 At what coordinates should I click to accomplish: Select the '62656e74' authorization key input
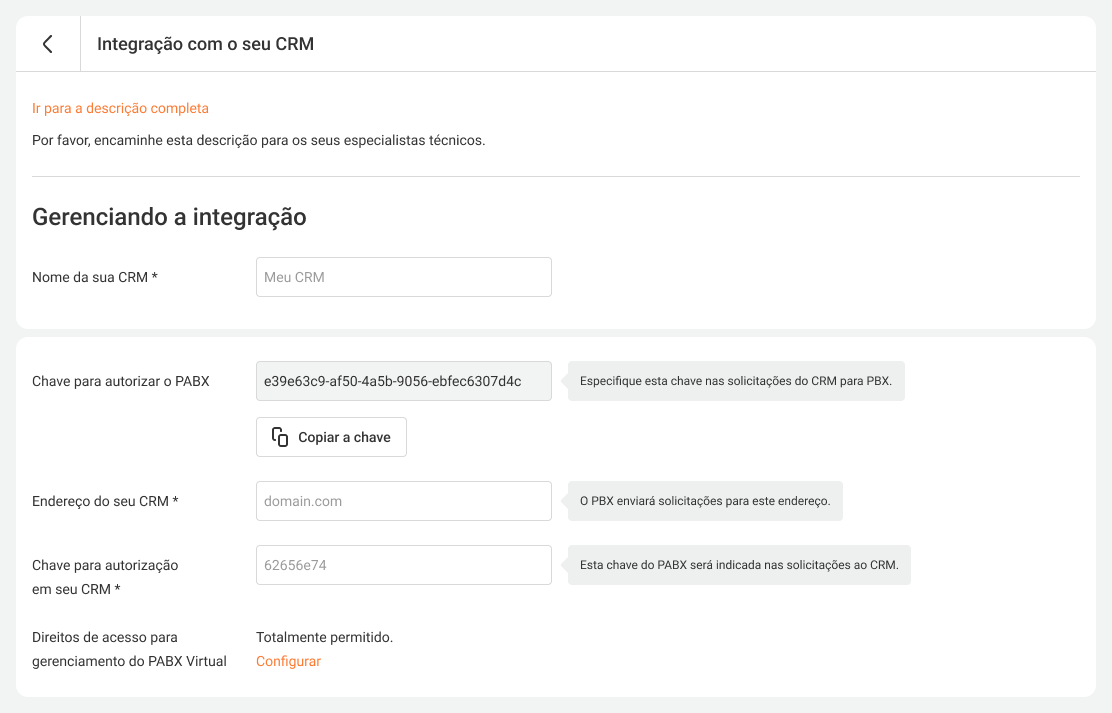(x=403, y=565)
